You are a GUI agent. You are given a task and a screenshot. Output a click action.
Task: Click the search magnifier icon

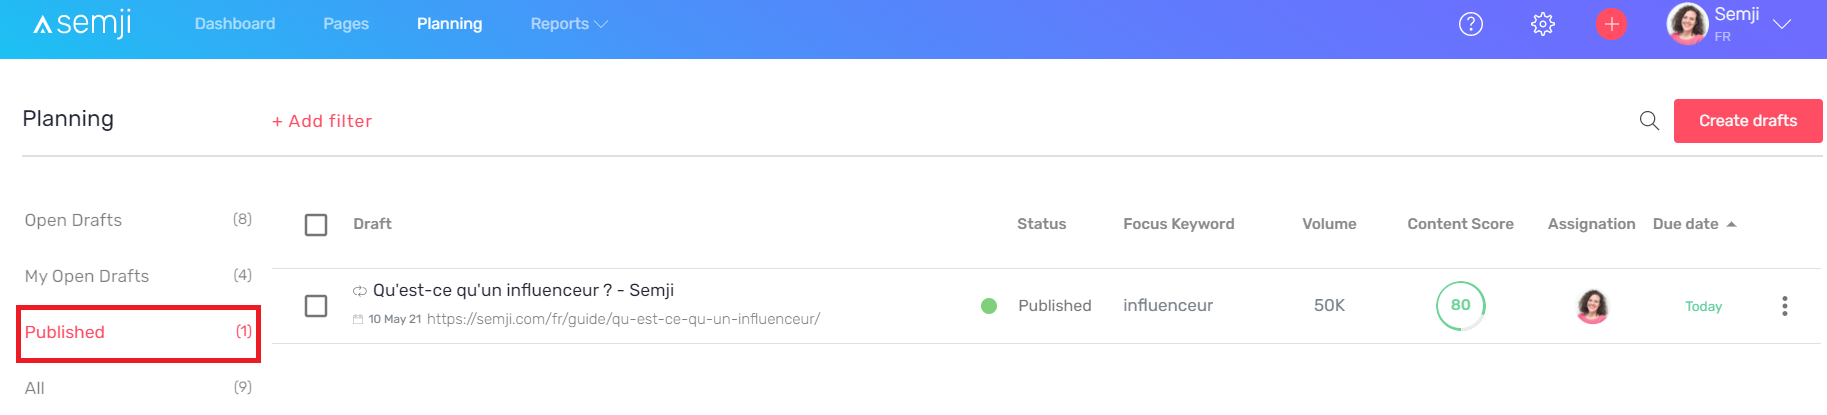[1649, 121]
